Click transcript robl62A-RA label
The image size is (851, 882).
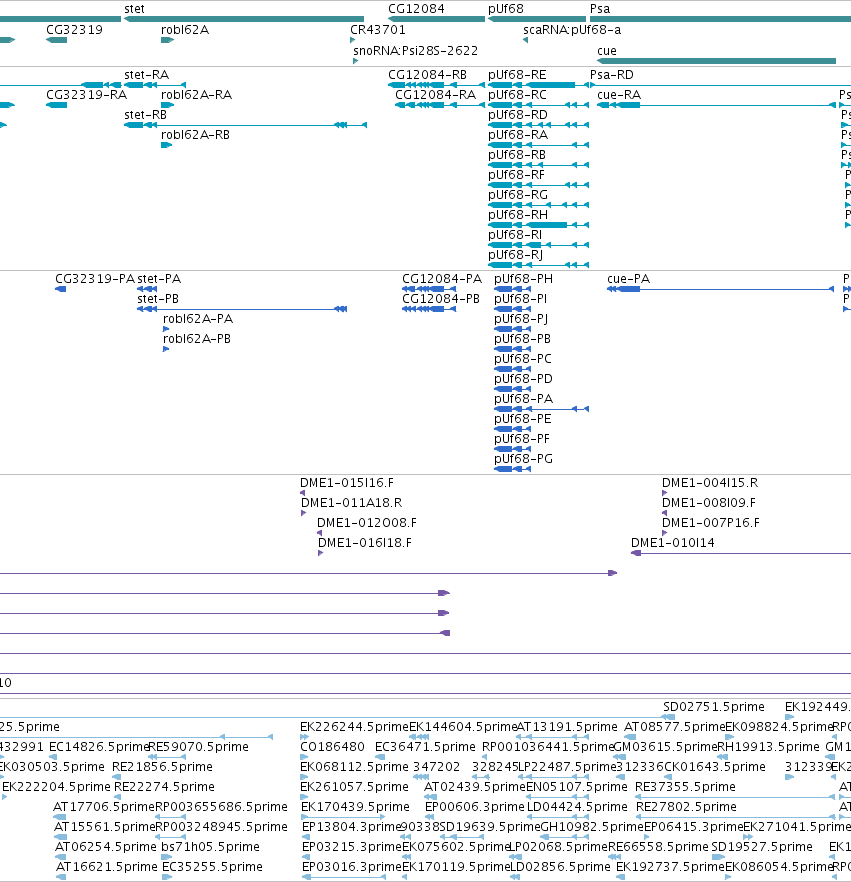pos(196,94)
